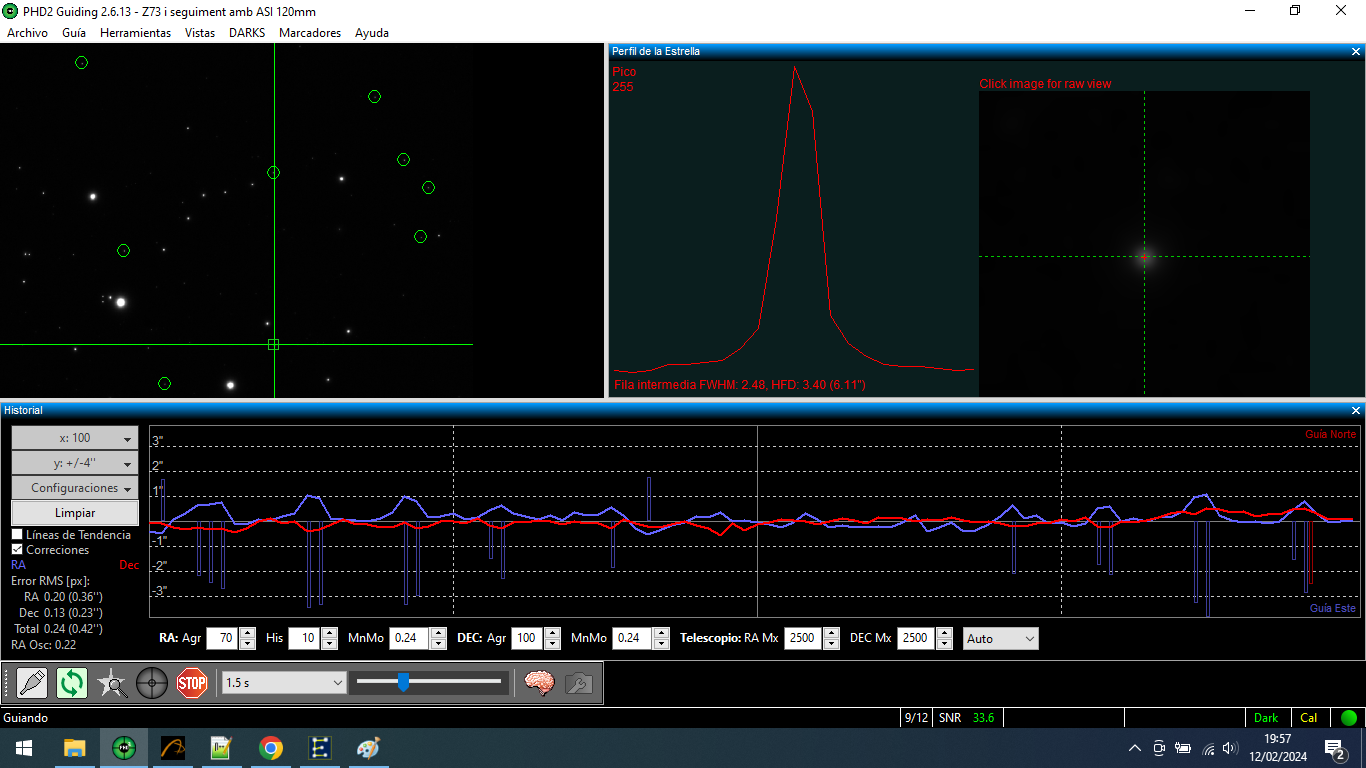Open the orange arc app in taskbar
Screen dimensions: 1366x768
click(x=173, y=748)
